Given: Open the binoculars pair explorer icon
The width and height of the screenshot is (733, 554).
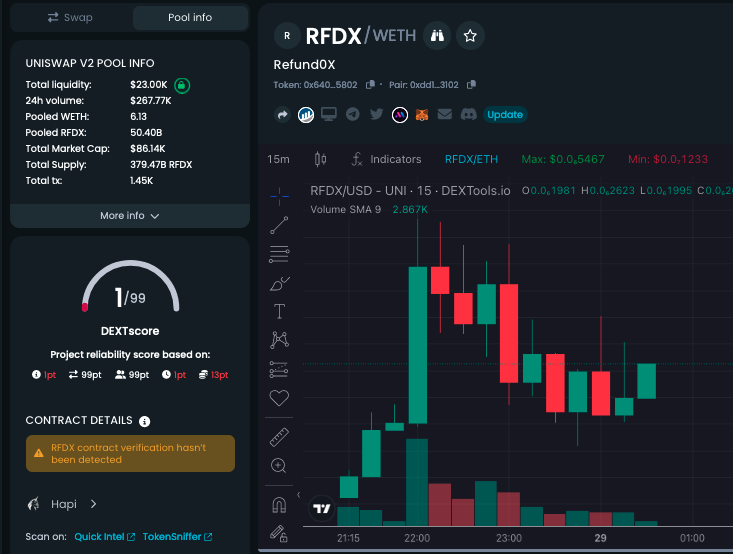Looking at the screenshot, I should click(x=437, y=36).
